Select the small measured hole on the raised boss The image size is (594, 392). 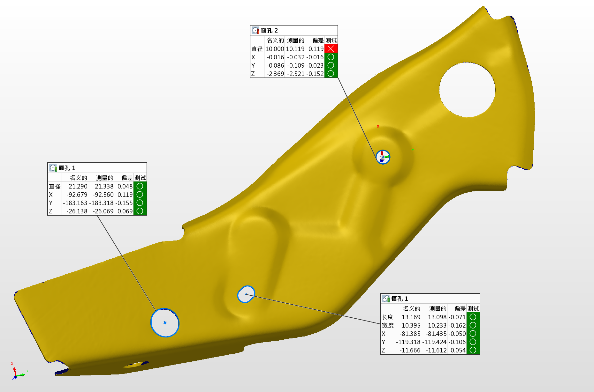pyautogui.click(x=383, y=157)
